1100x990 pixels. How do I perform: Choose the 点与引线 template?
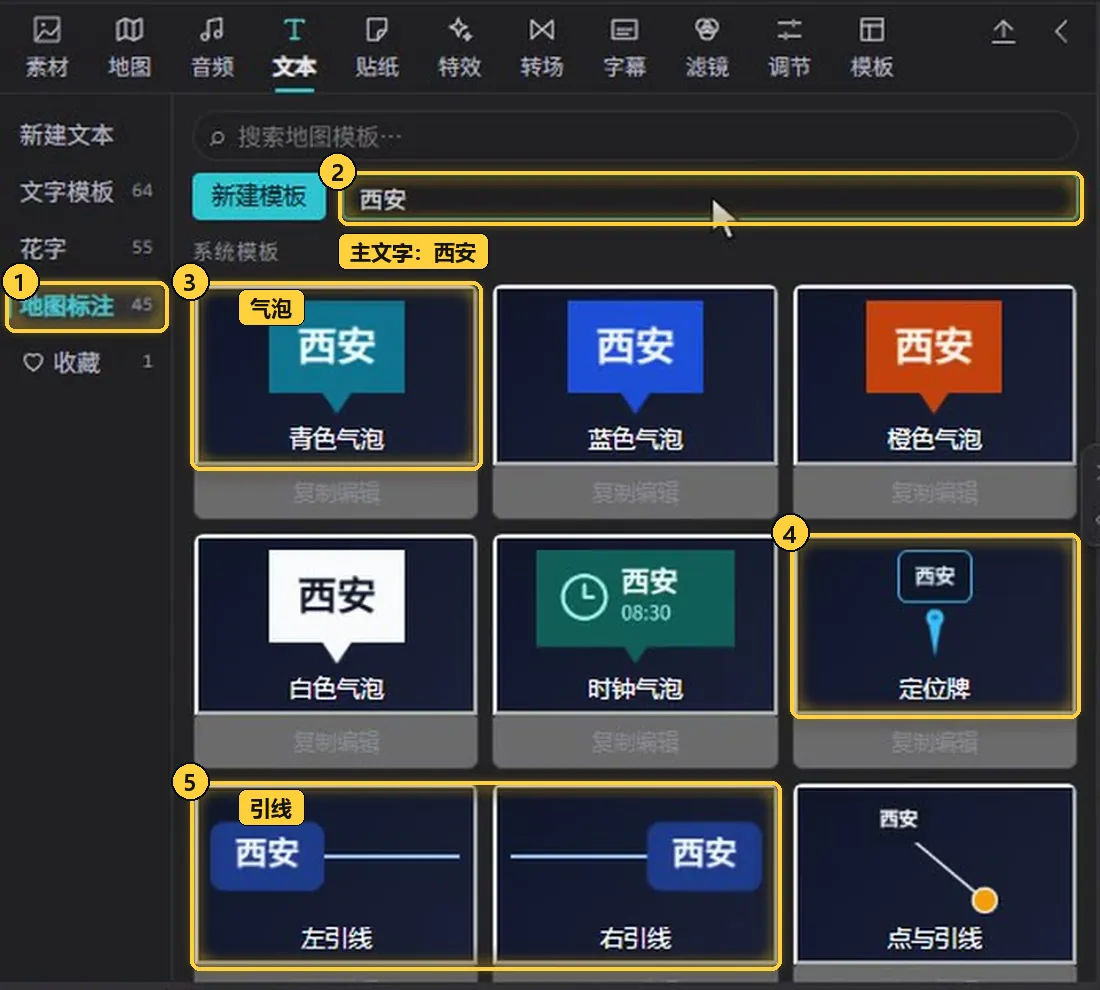click(x=934, y=874)
